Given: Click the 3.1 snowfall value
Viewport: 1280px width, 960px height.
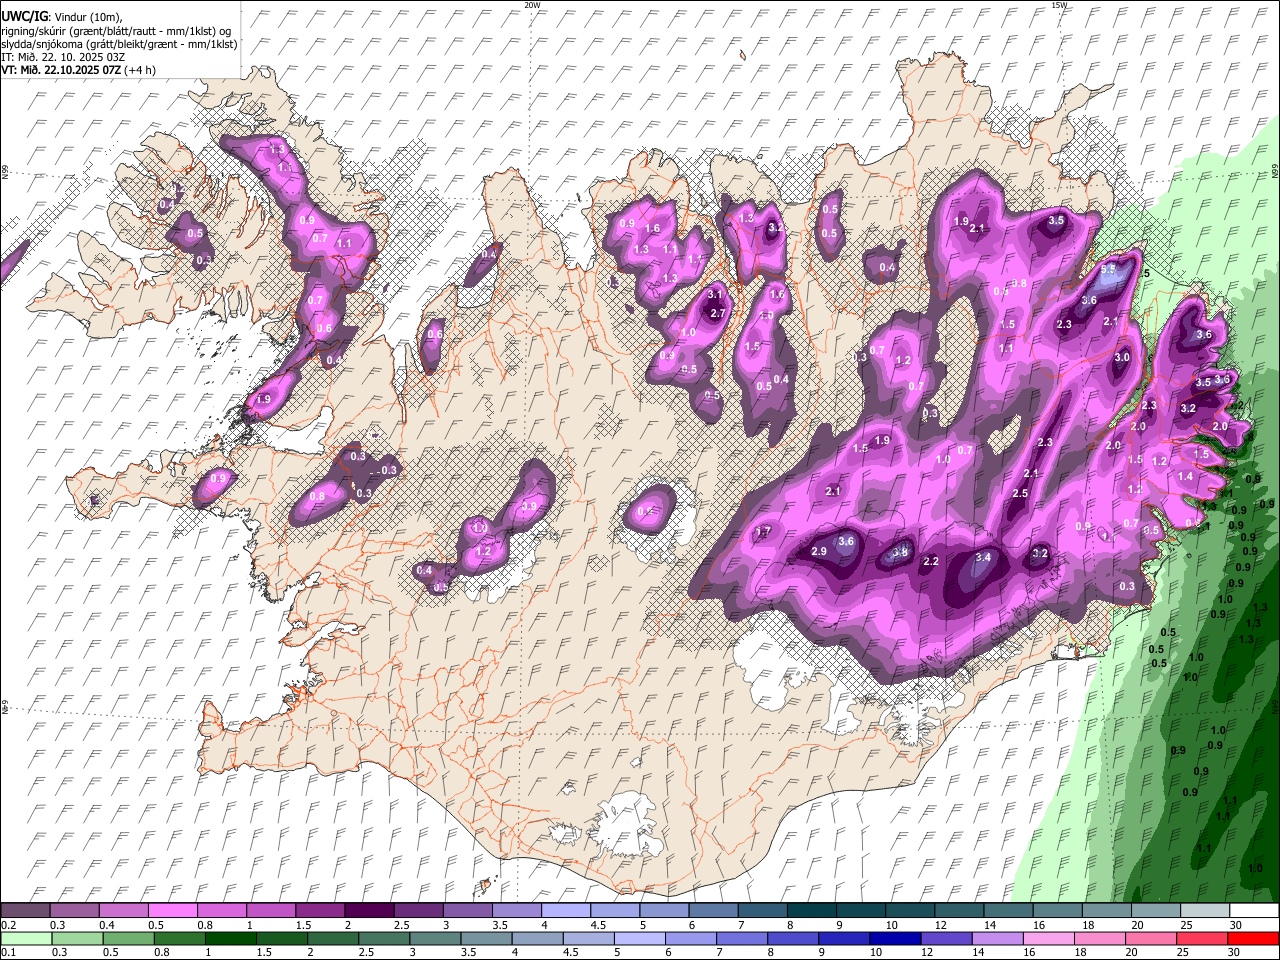Looking at the screenshot, I should point(715,295).
